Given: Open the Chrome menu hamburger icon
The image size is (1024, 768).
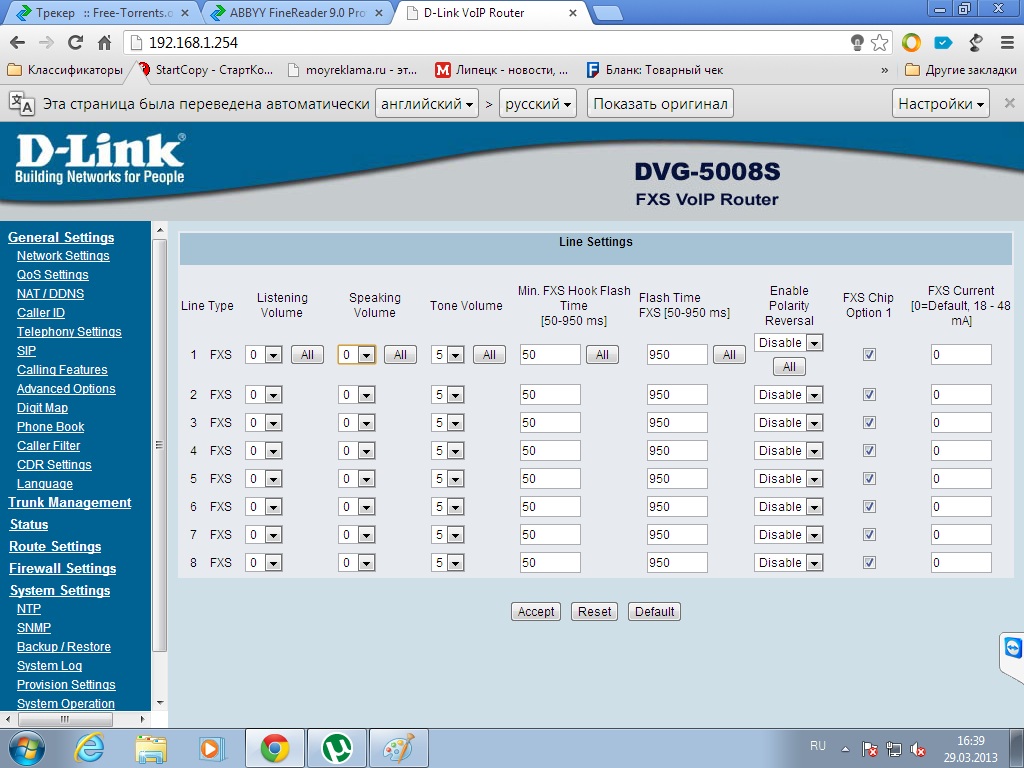Looking at the screenshot, I should tap(1007, 42).
